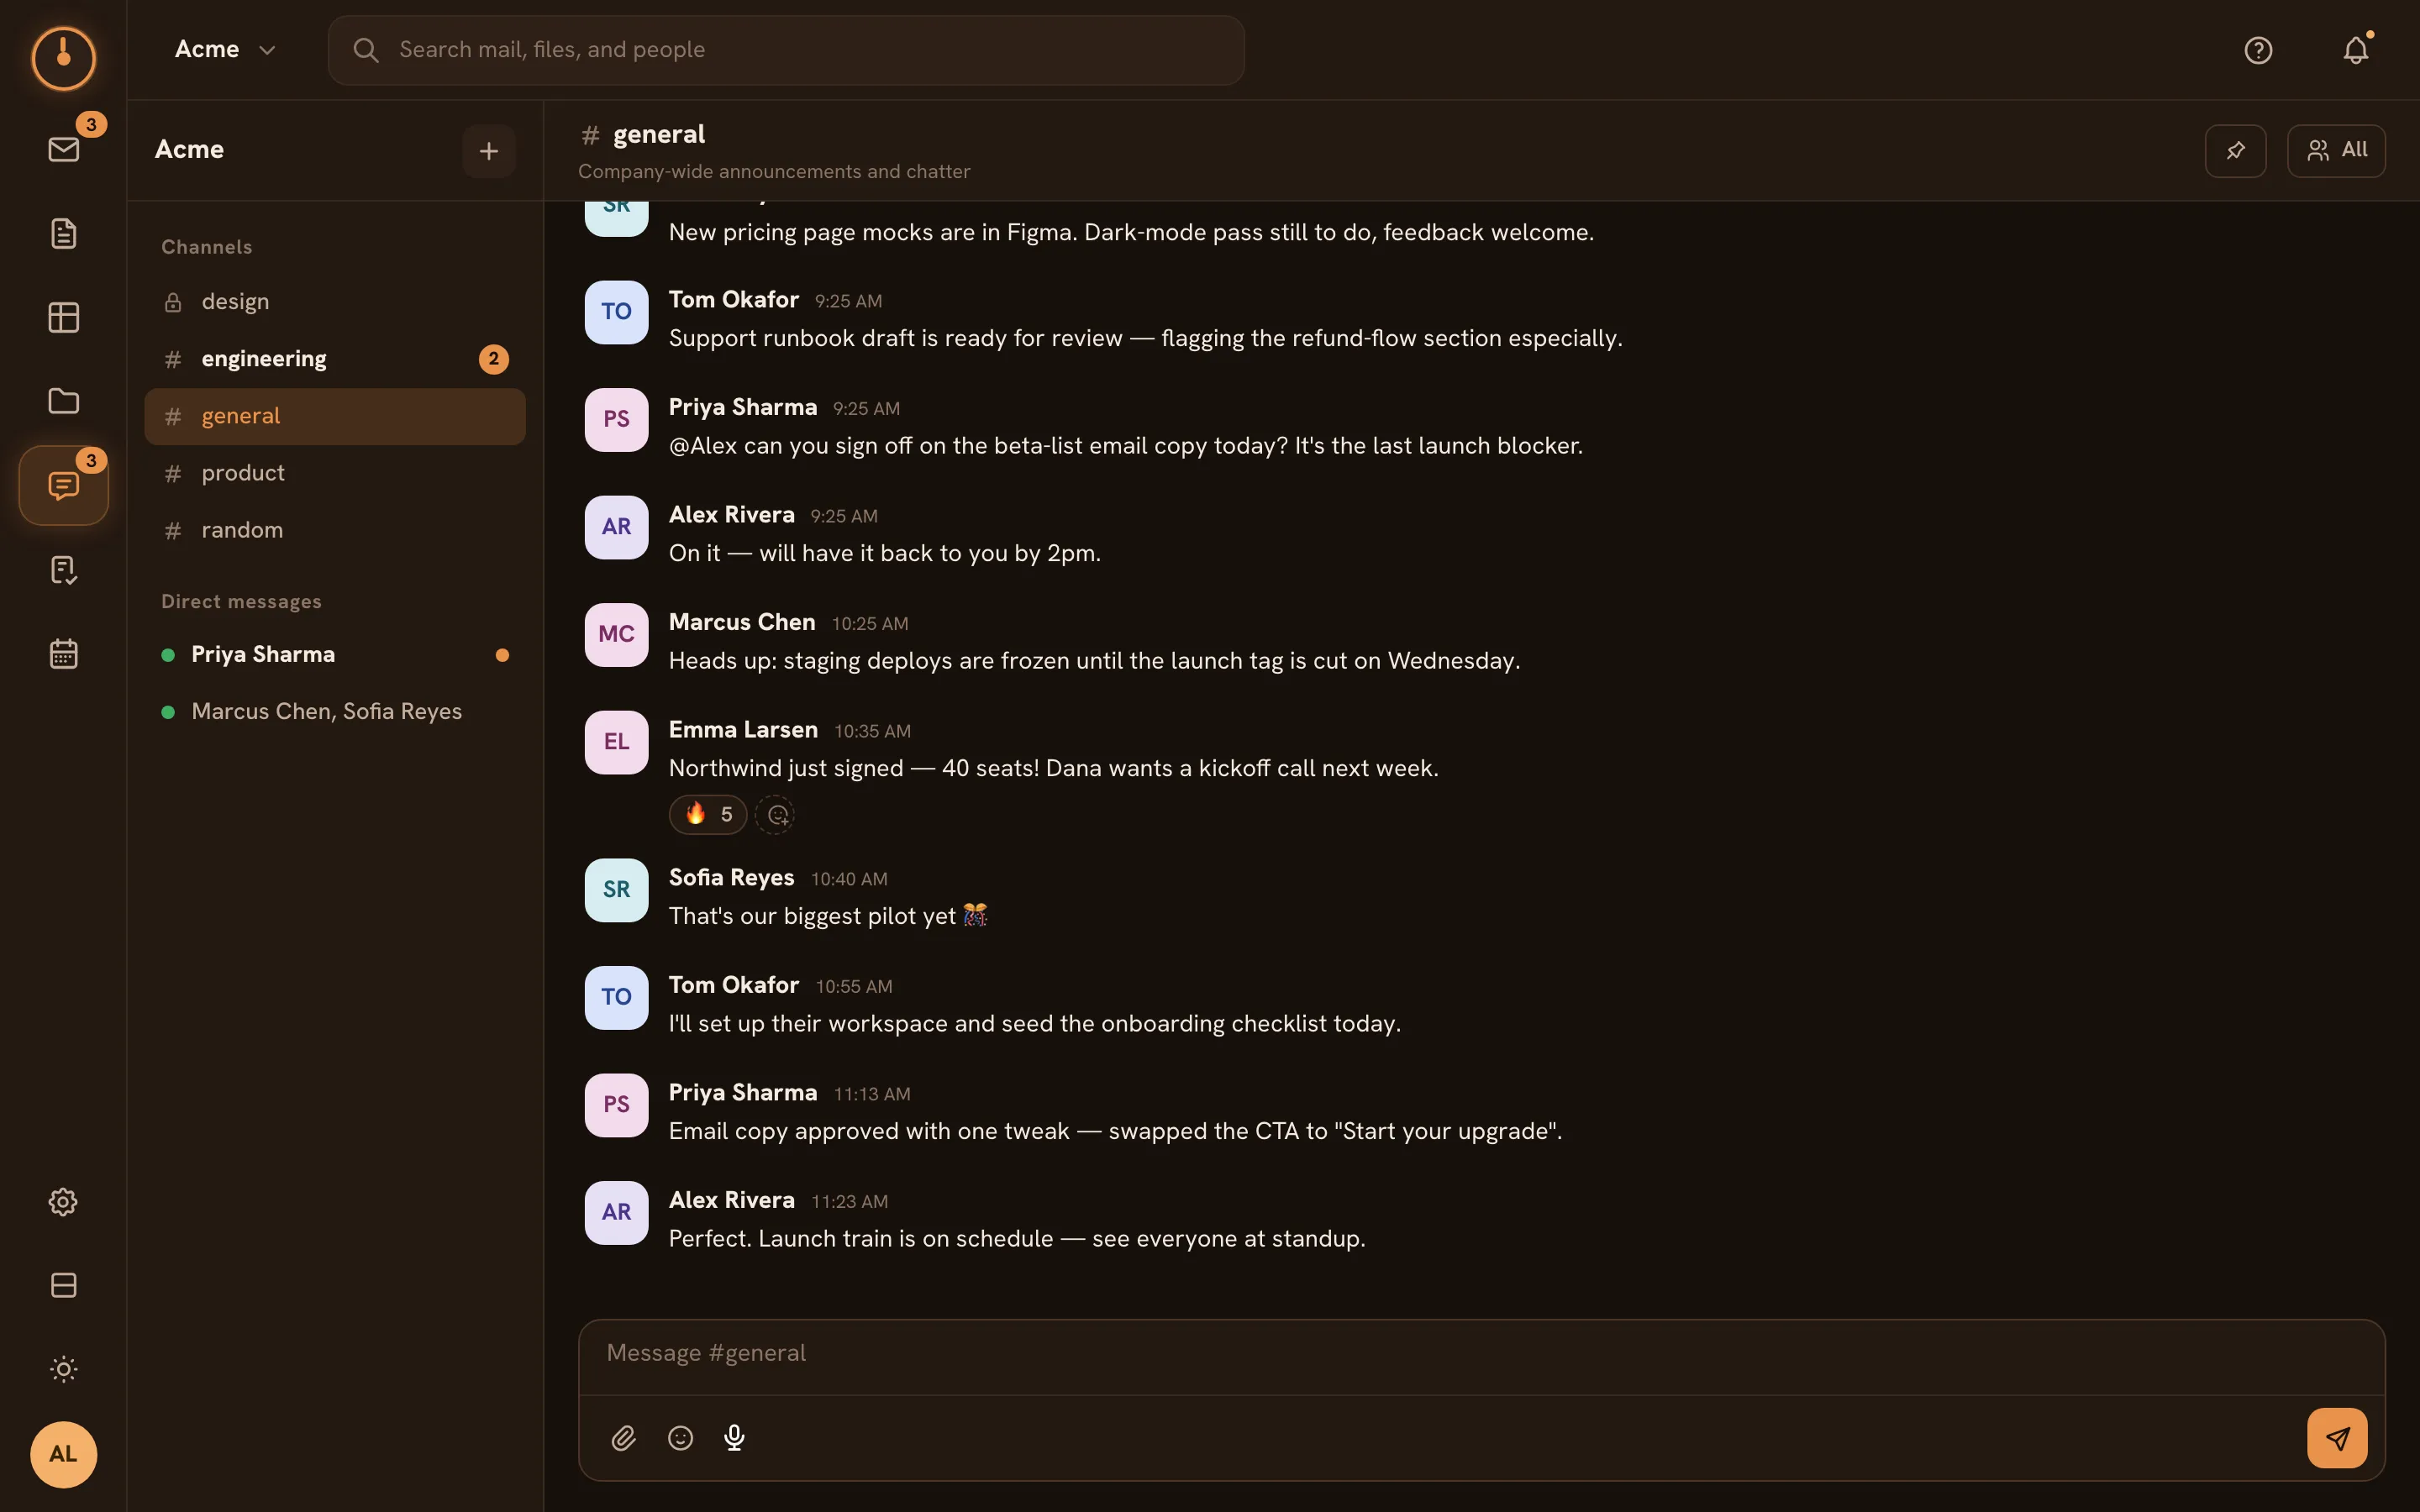The height and width of the screenshot is (1512, 2420).
Task: Click the SR avatar at 10:40 AM
Action: 616,890
